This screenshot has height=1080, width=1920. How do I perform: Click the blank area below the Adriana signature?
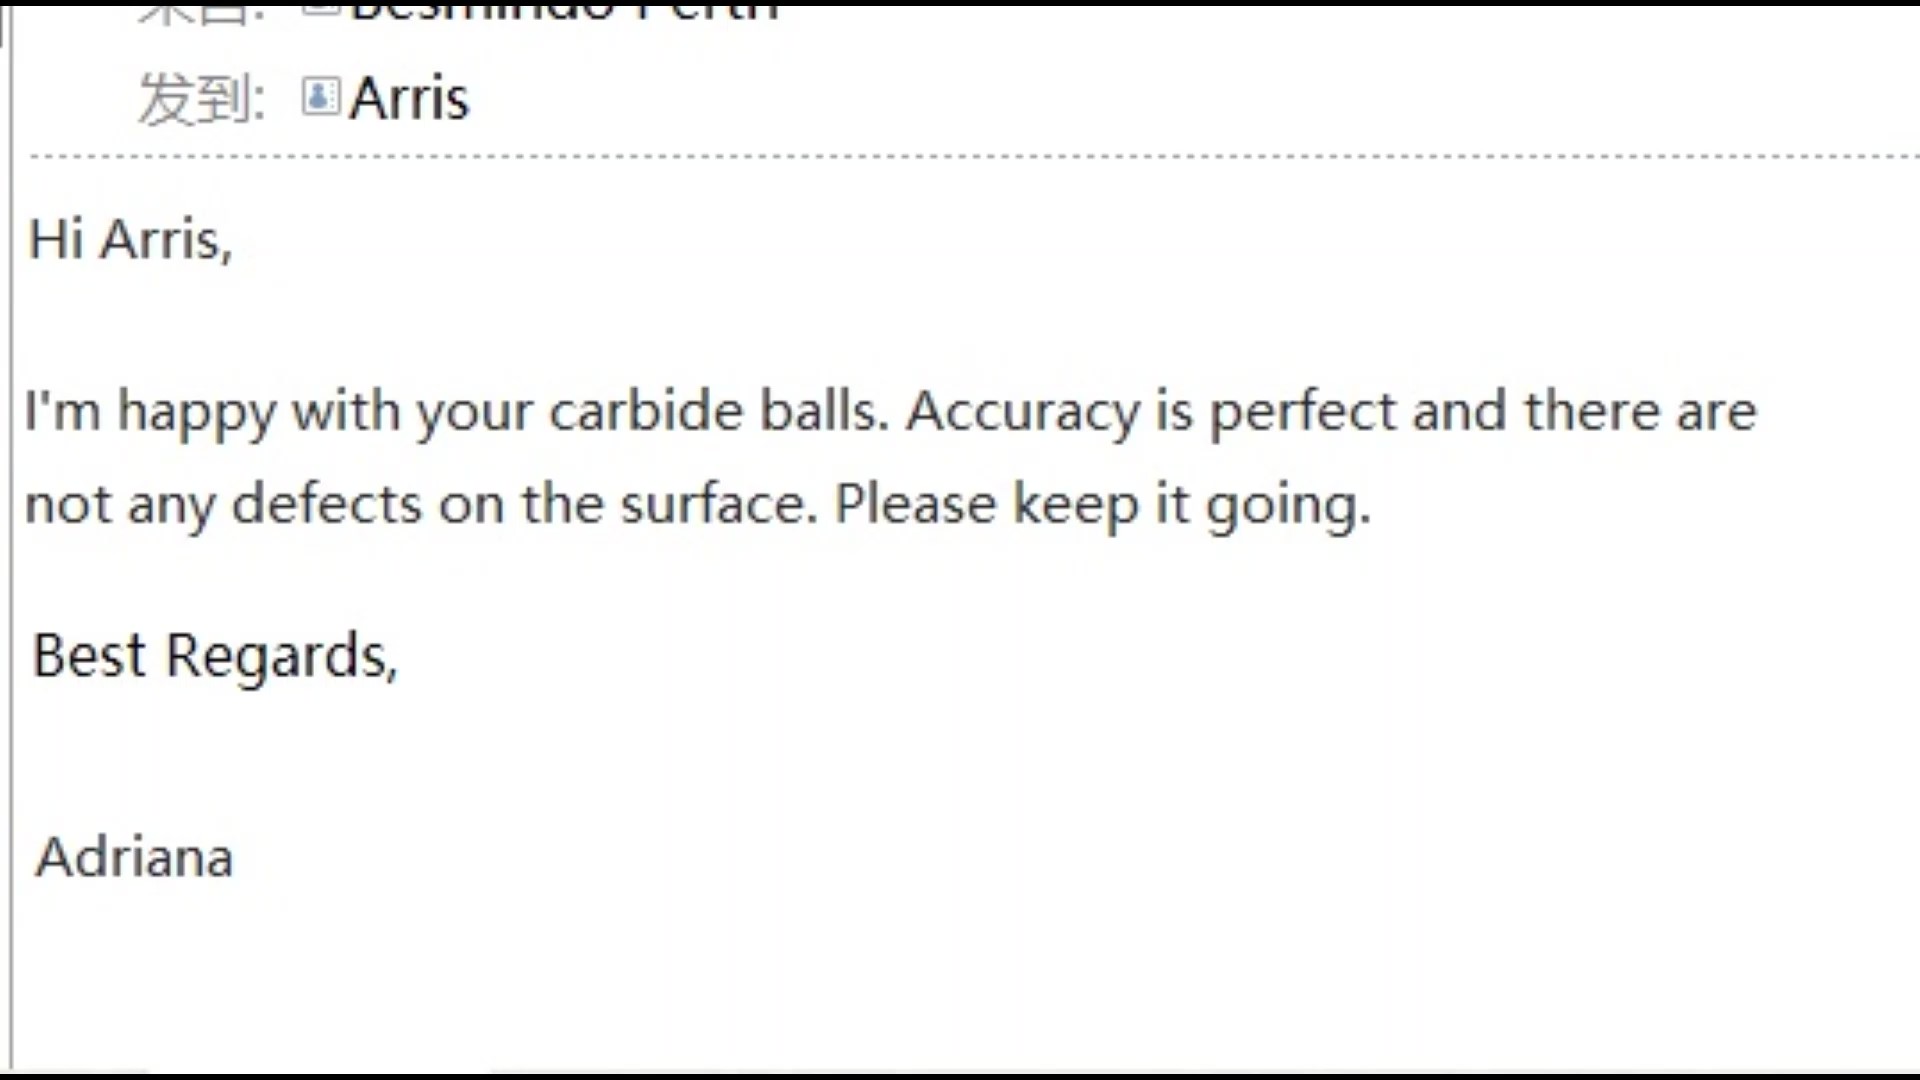click(960, 980)
